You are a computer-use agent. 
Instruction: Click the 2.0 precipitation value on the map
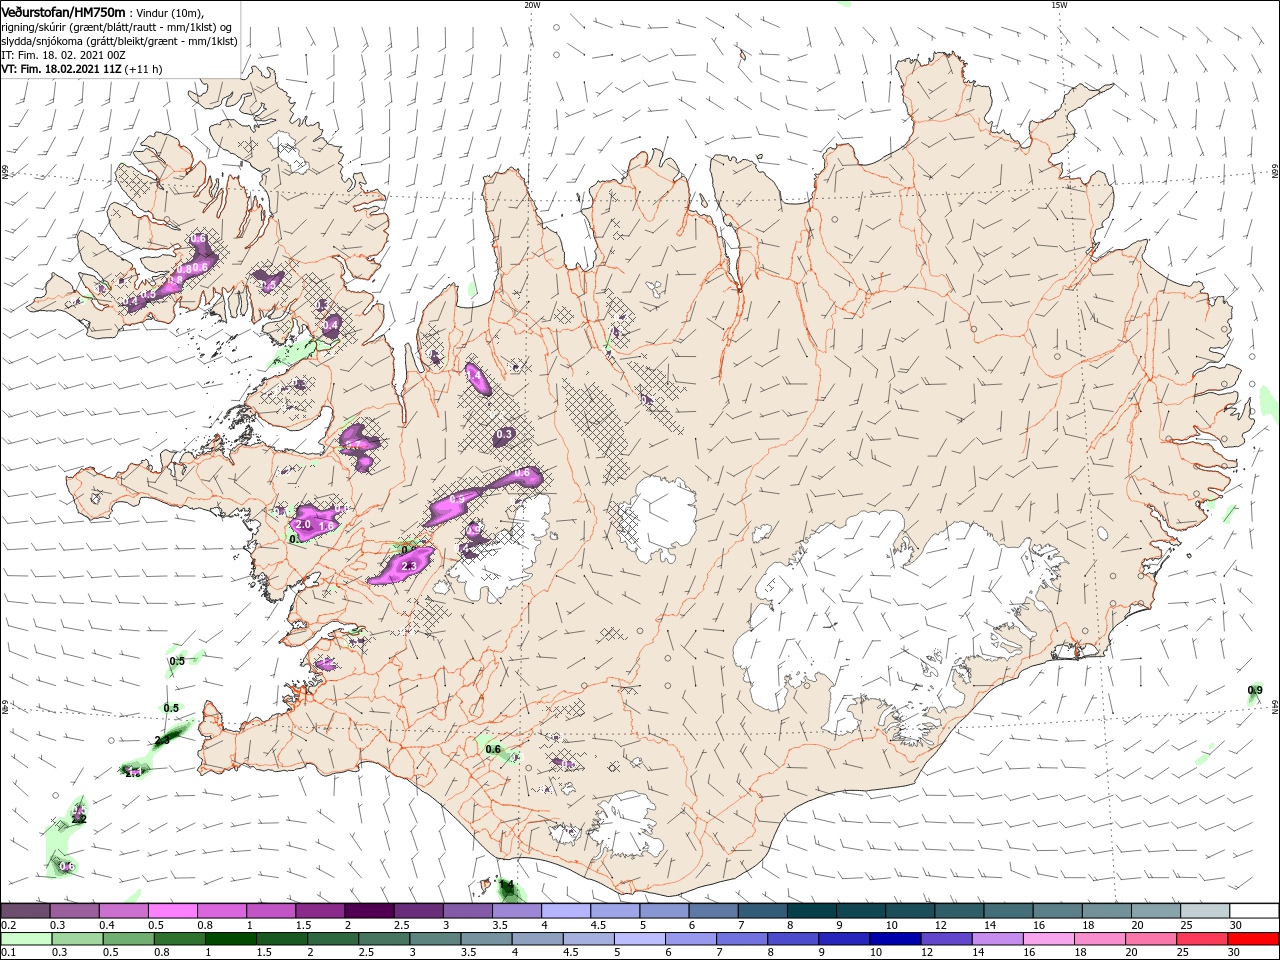click(x=304, y=524)
